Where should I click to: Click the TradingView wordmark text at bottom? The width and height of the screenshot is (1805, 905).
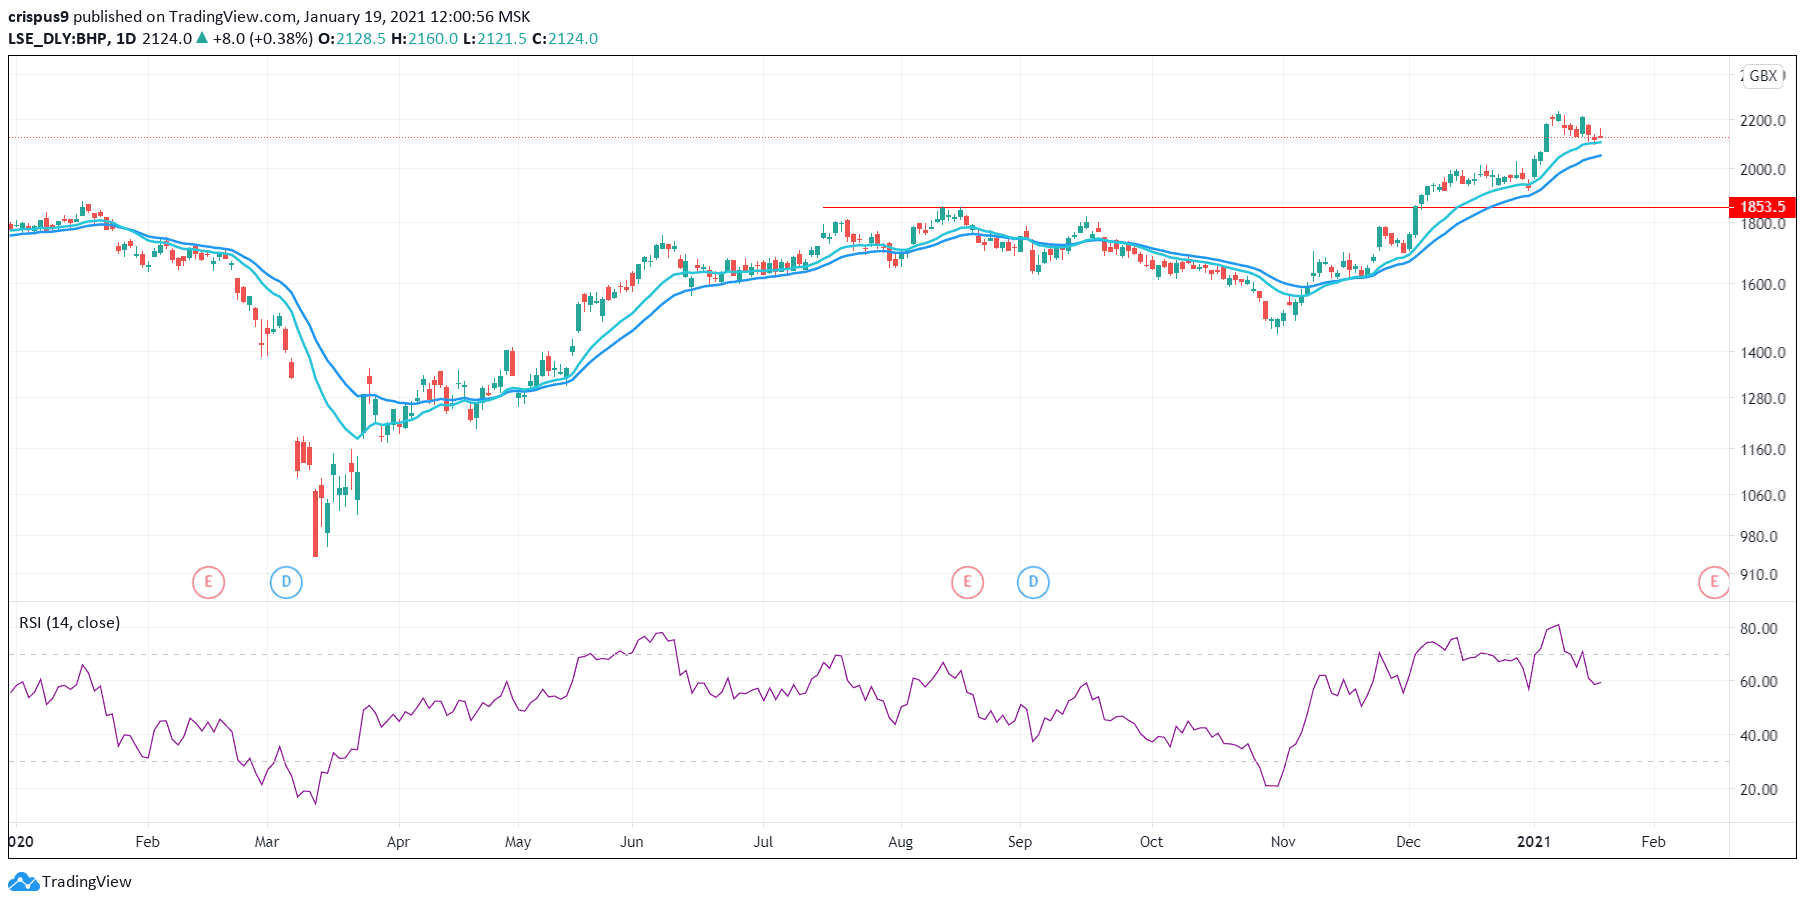[87, 882]
